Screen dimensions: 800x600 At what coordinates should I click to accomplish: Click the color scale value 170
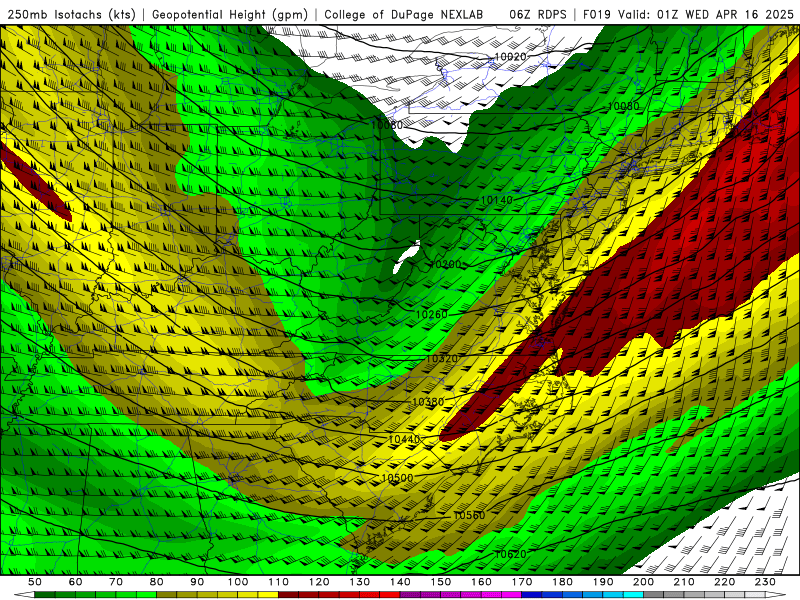[x=522, y=582]
